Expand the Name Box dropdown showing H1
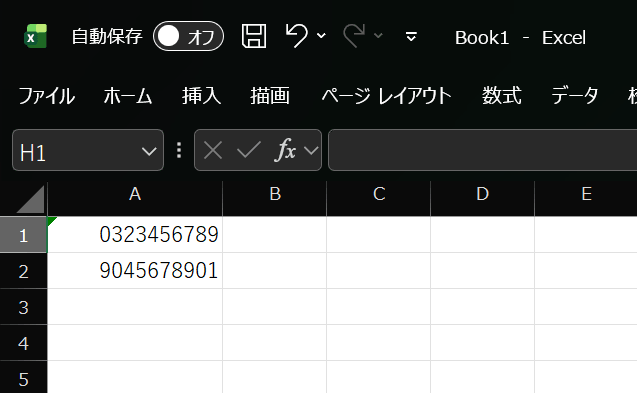 tap(149, 152)
